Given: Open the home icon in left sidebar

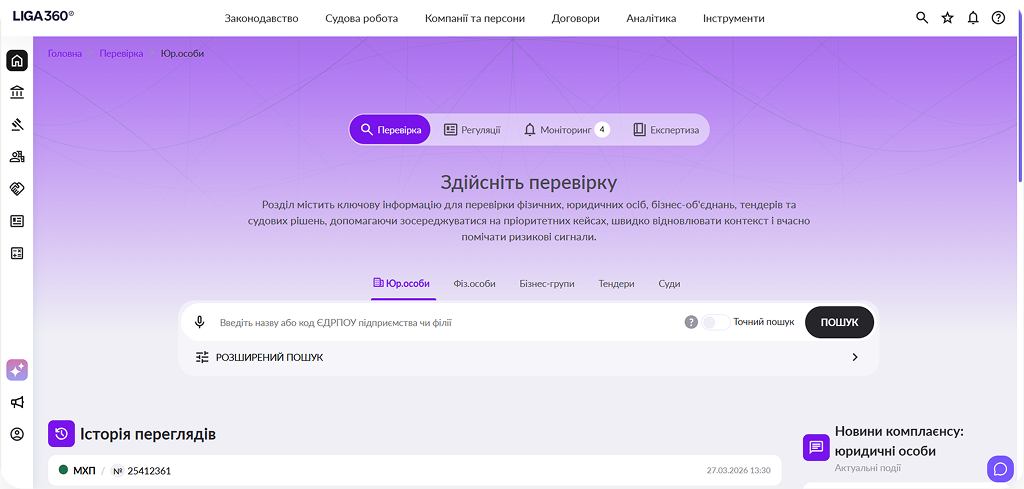Looking at the screenshot, I should point(17,61).
